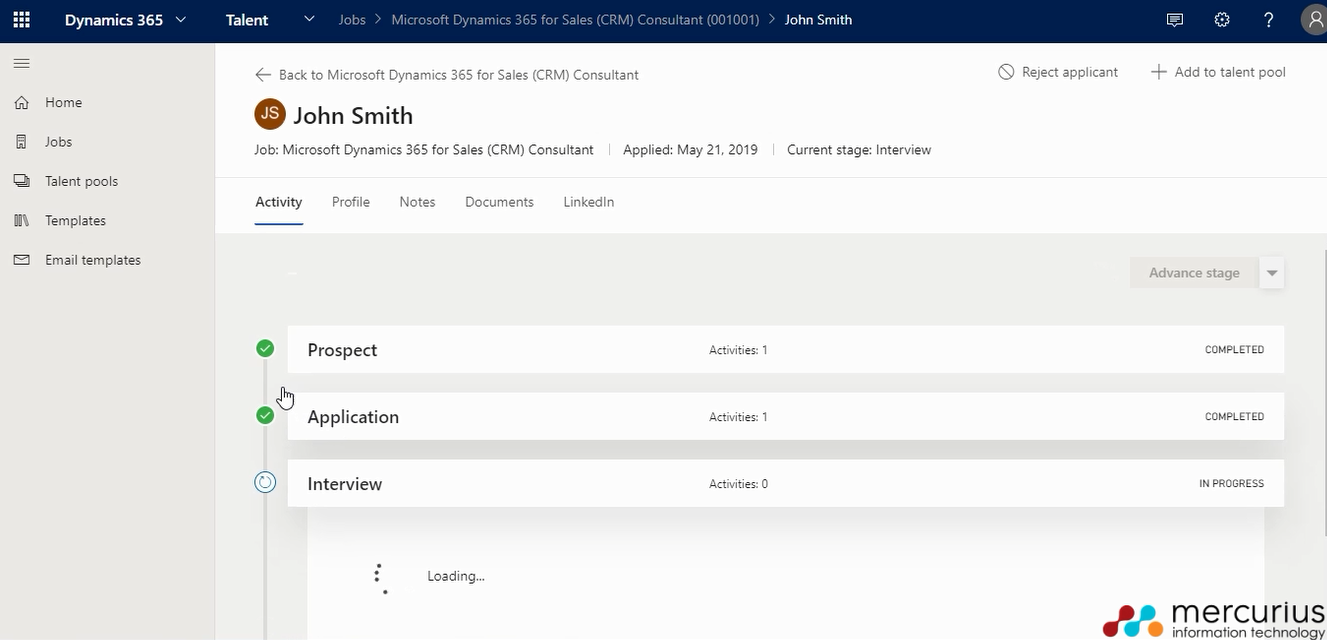Click the Interview in-progress circle icon
The height and width of the screenshot is (642, 1328).
265,483
